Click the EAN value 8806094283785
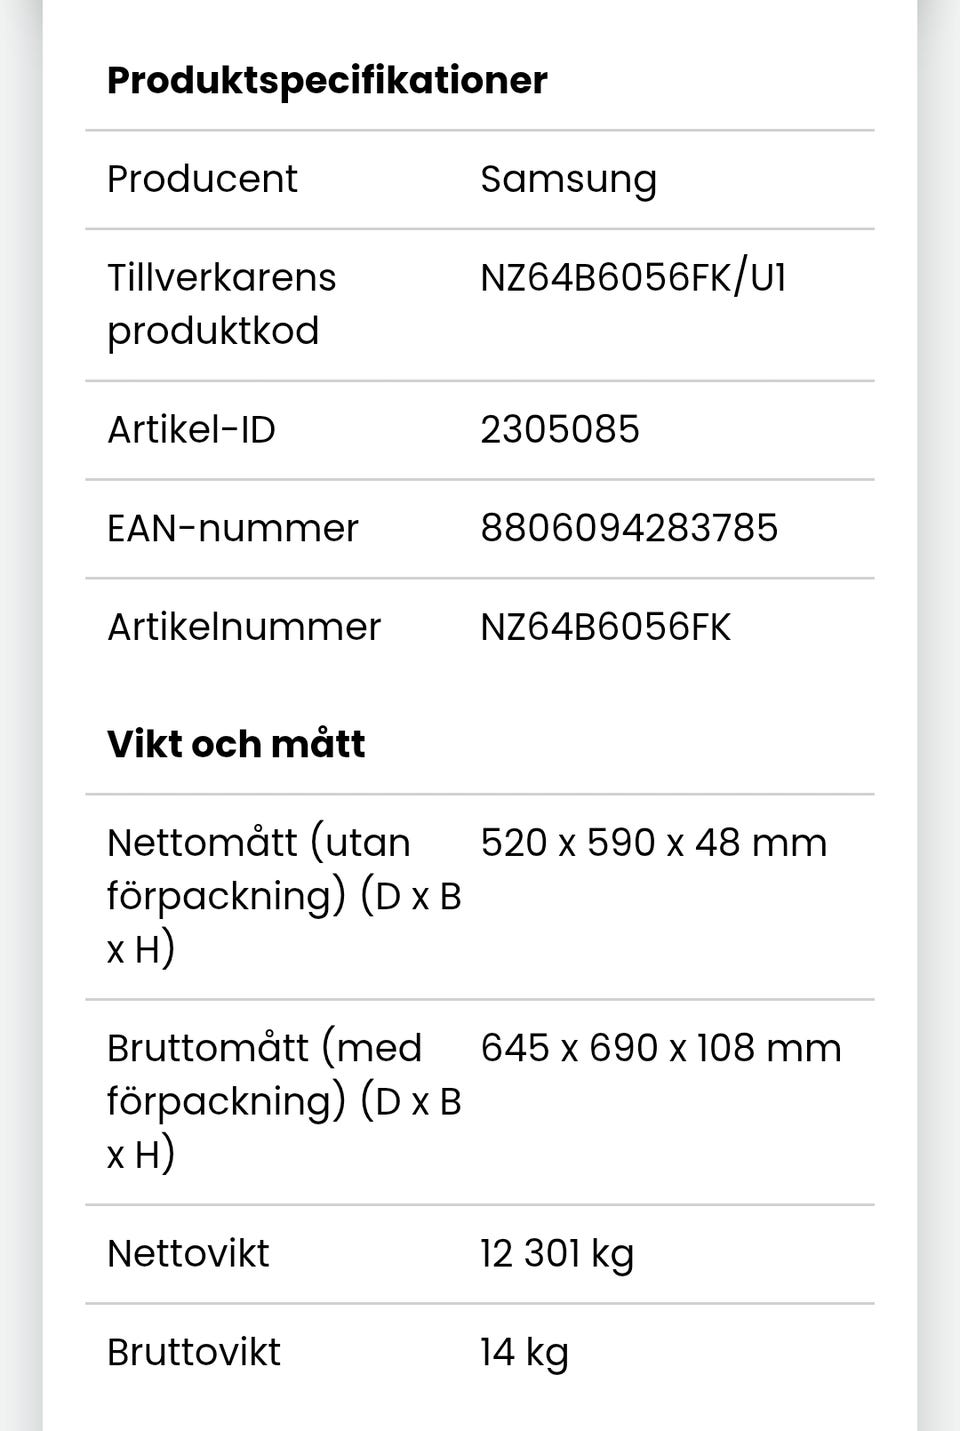Viewport: 960px width, 1431px height. click(629, 528)
